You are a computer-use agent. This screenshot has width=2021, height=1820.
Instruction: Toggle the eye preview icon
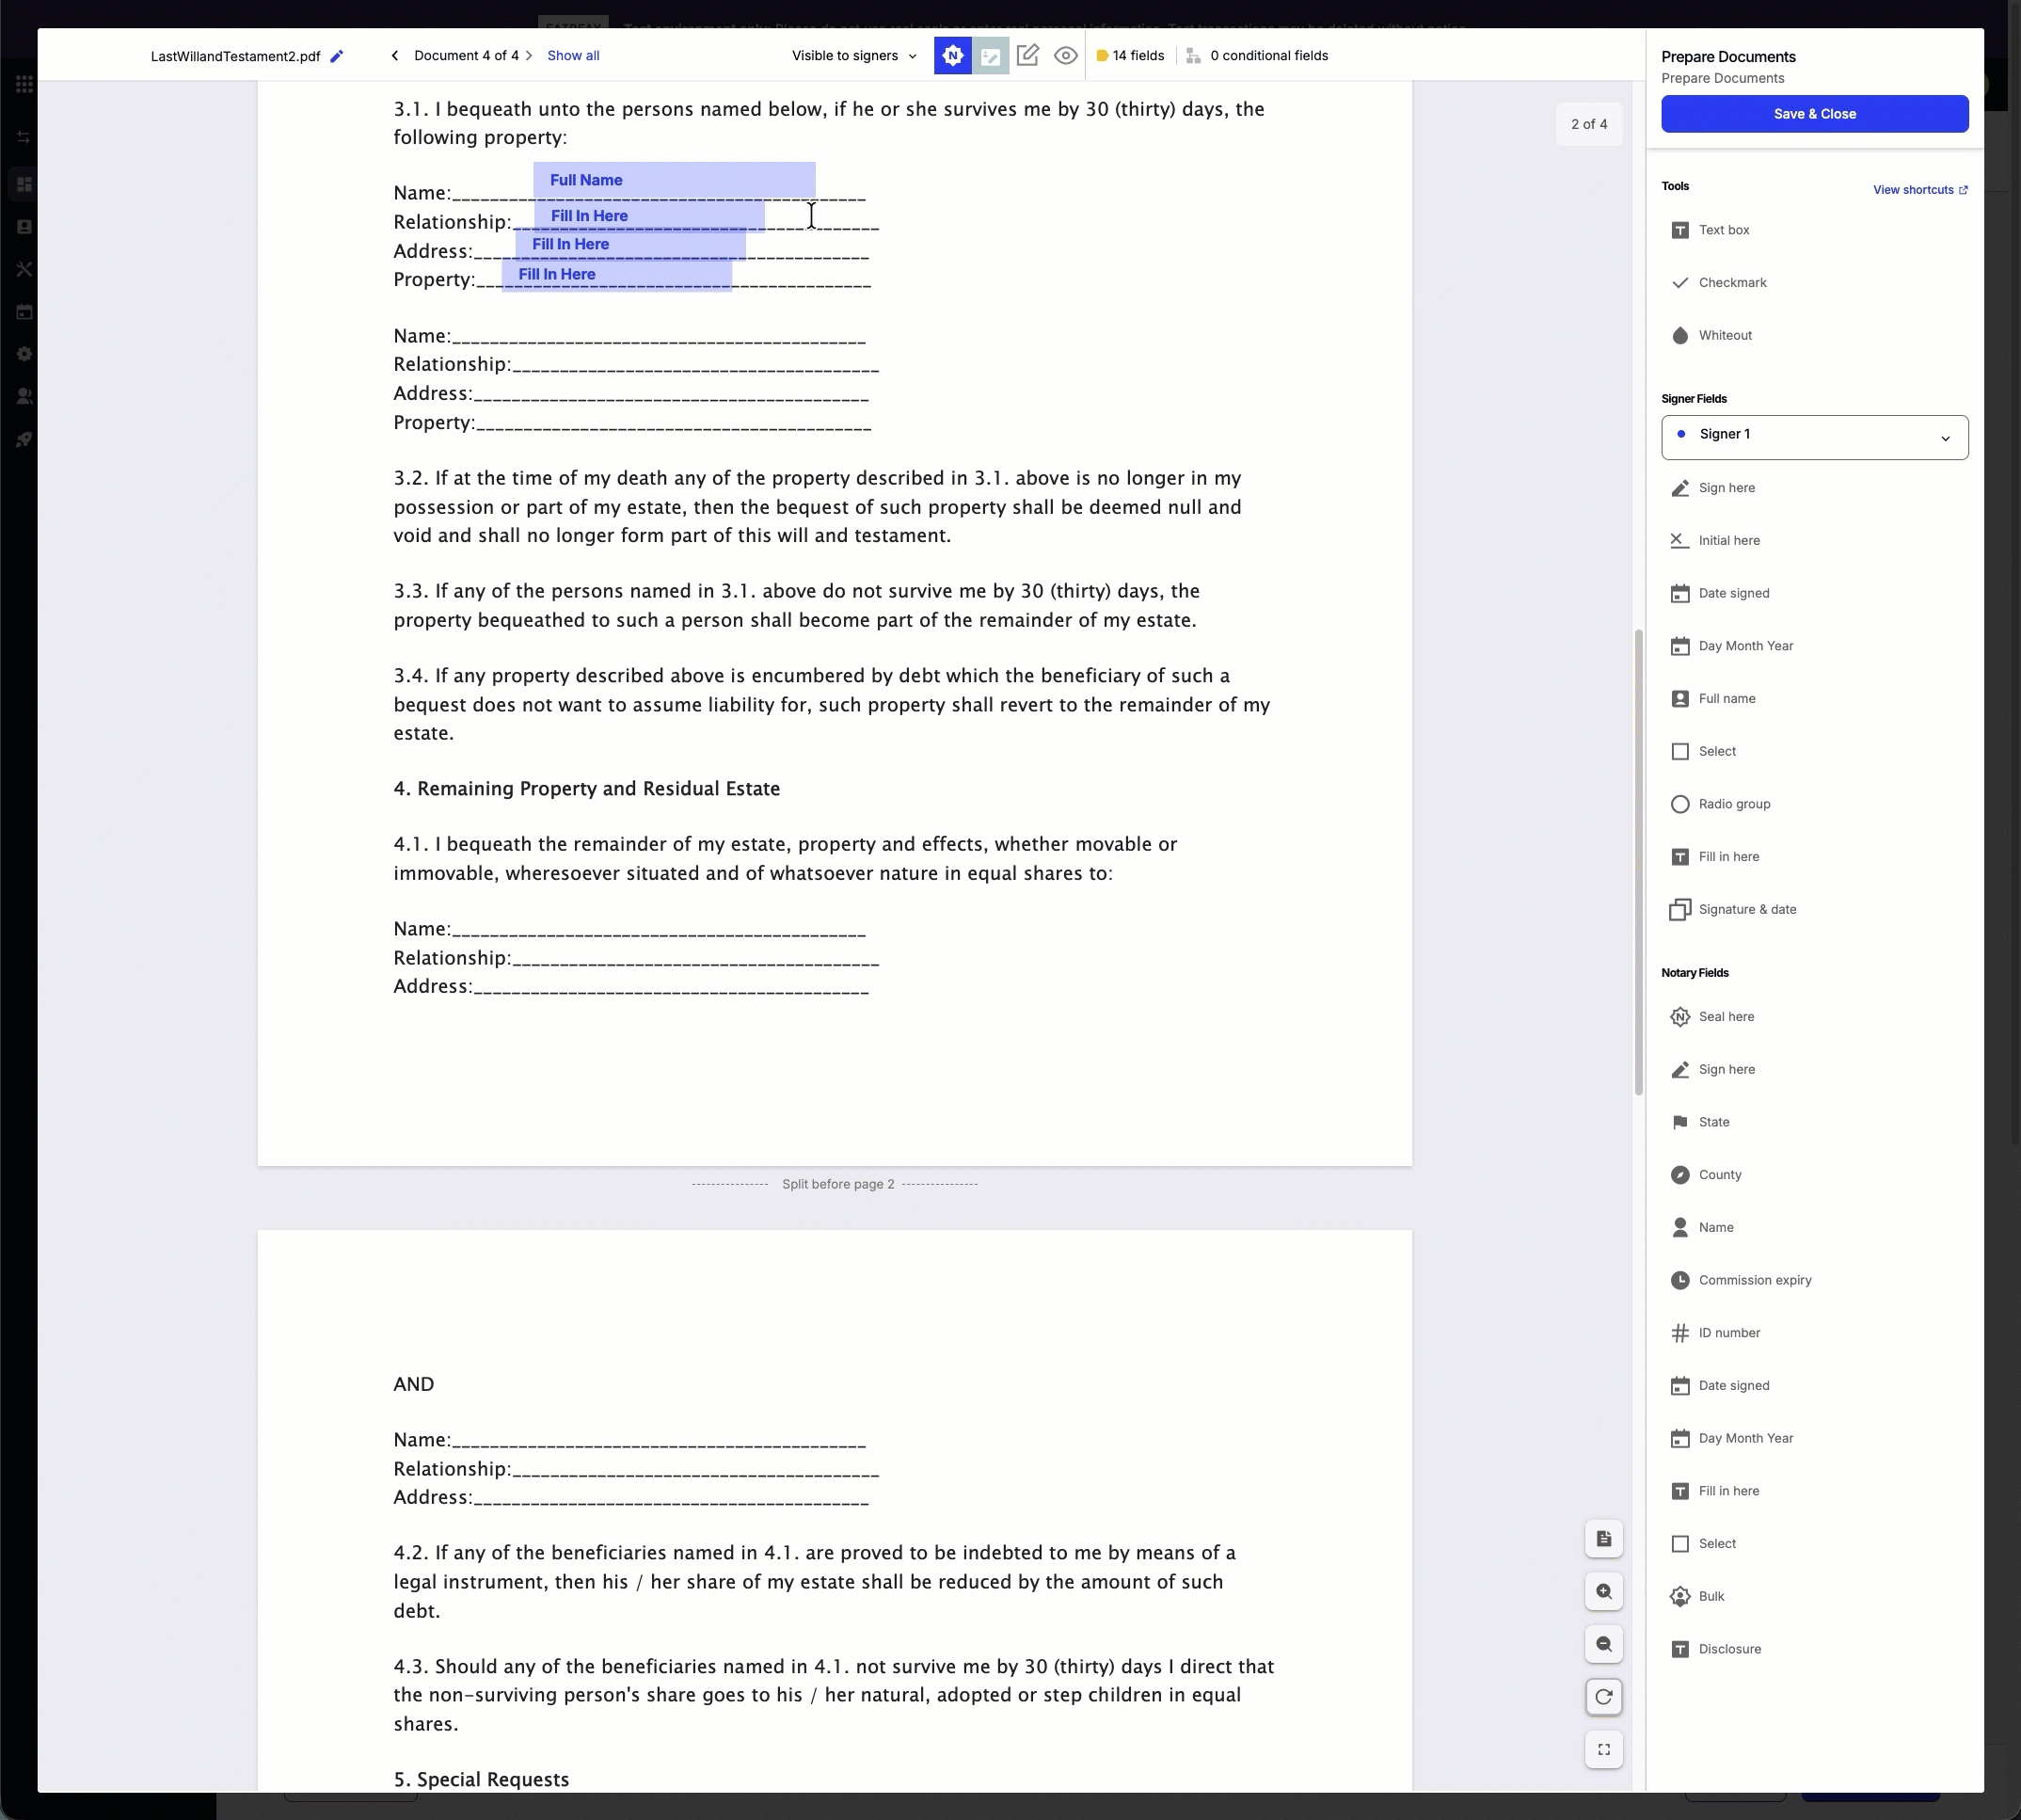(x=1066, y=56)
